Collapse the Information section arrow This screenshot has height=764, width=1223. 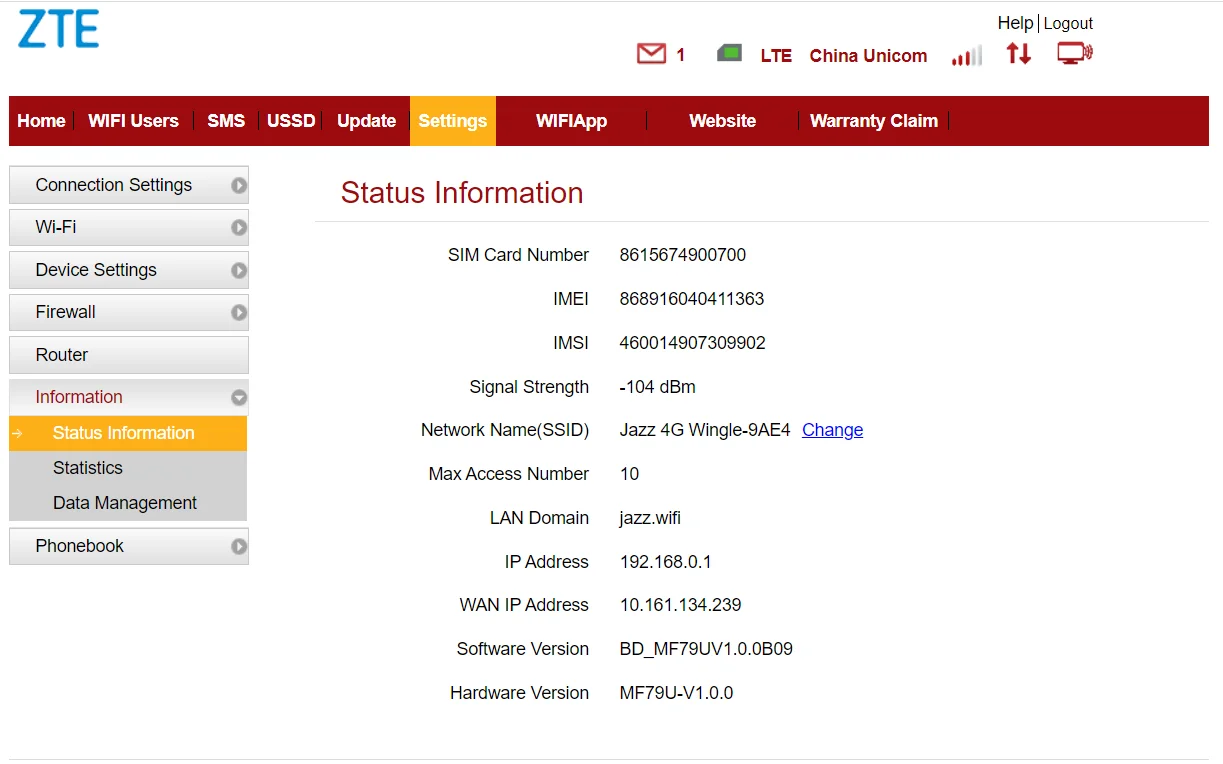238,397
